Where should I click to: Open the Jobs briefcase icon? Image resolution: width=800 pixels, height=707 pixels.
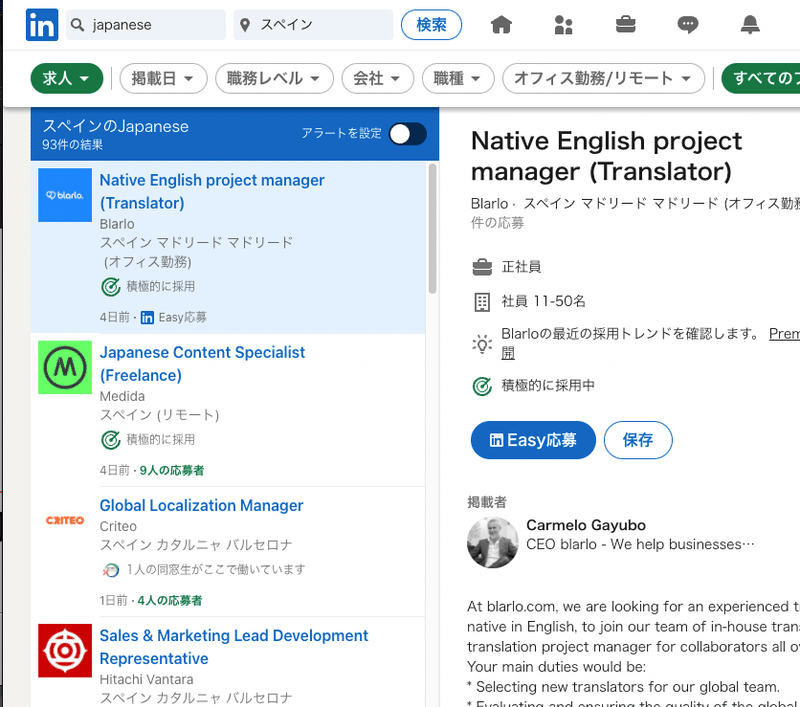(x=626, y=24)
